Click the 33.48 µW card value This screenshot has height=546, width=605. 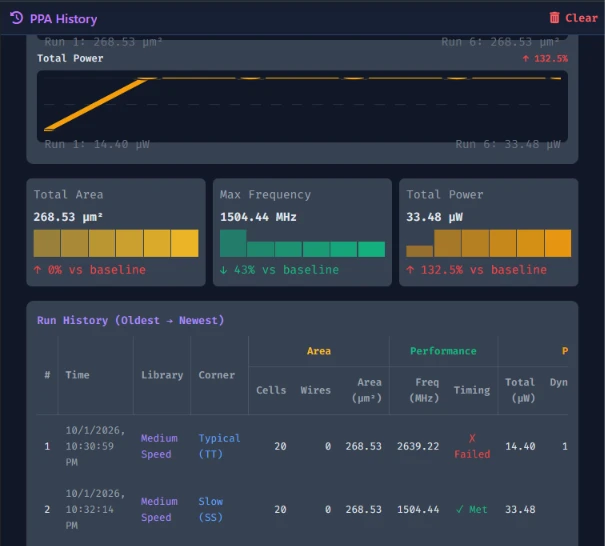point(434,217)
